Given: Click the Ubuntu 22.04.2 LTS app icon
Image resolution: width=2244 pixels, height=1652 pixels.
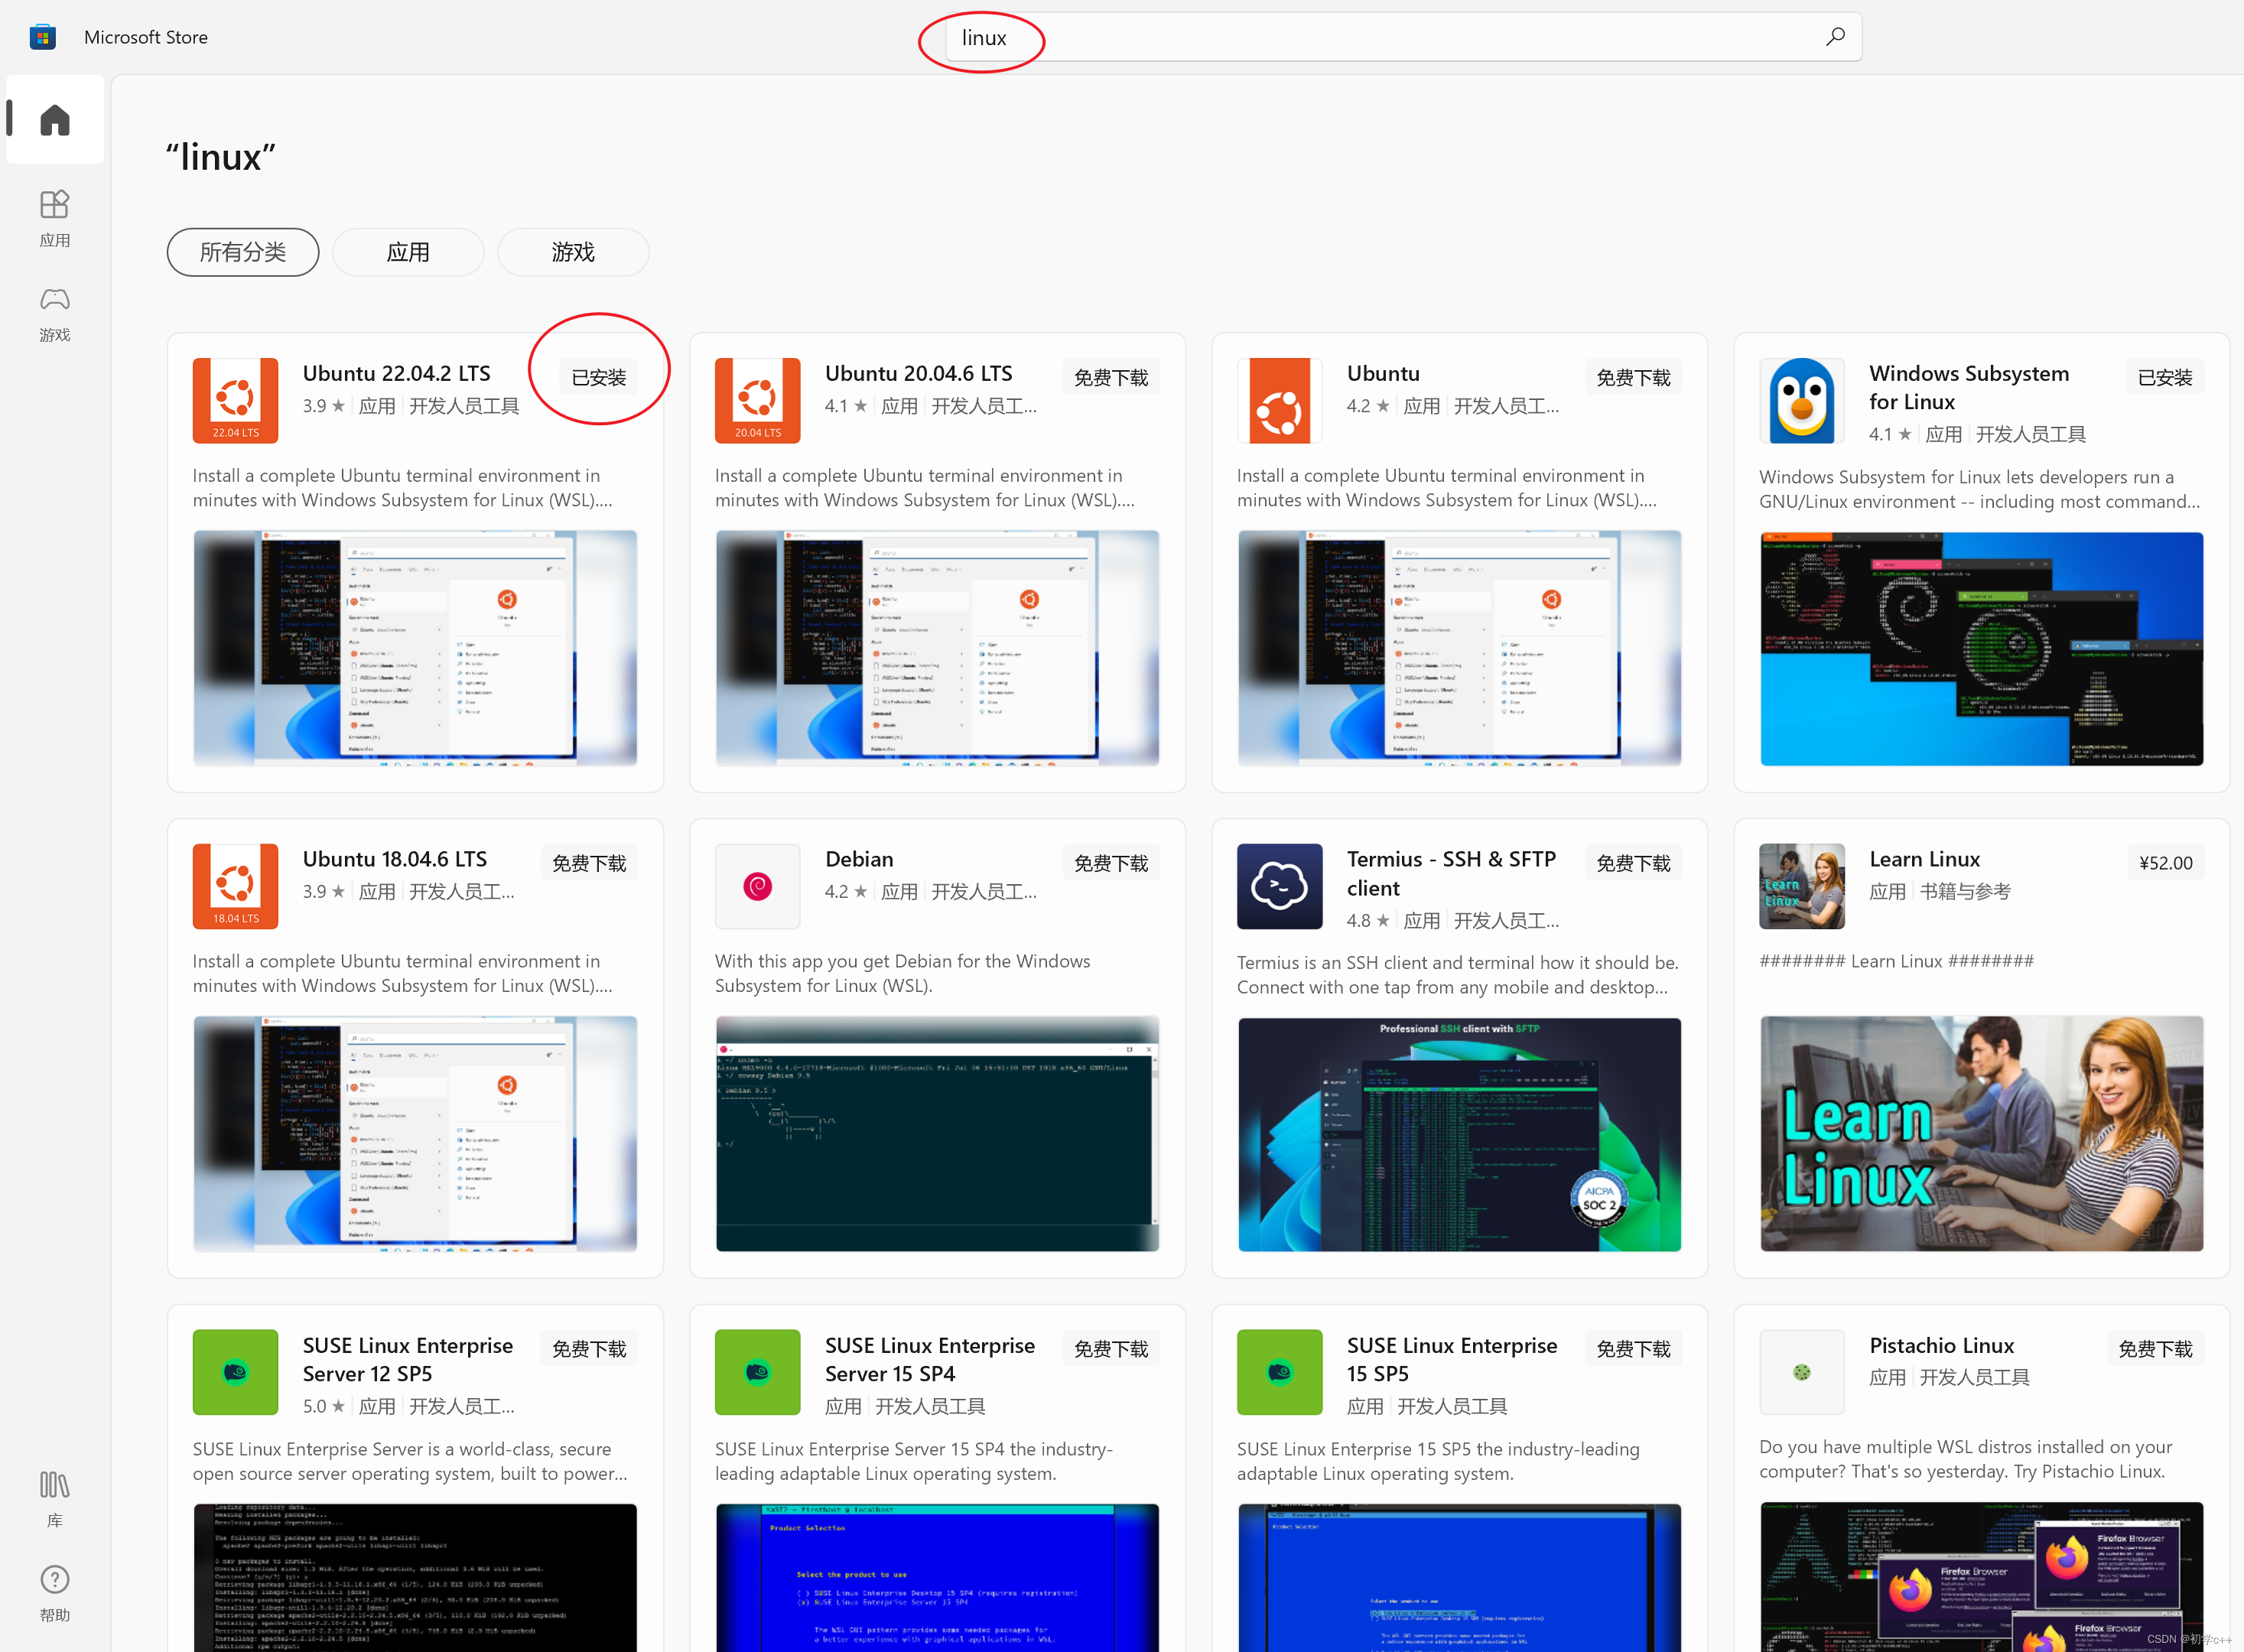Looking at the screenshot, I should (235, 400).
